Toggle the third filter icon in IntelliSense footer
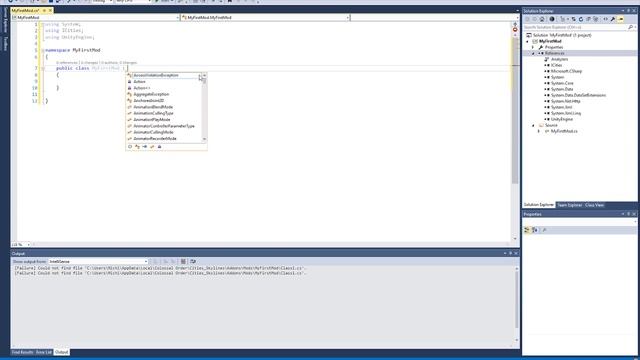This screenshot has height=360, width=640. 144,147
